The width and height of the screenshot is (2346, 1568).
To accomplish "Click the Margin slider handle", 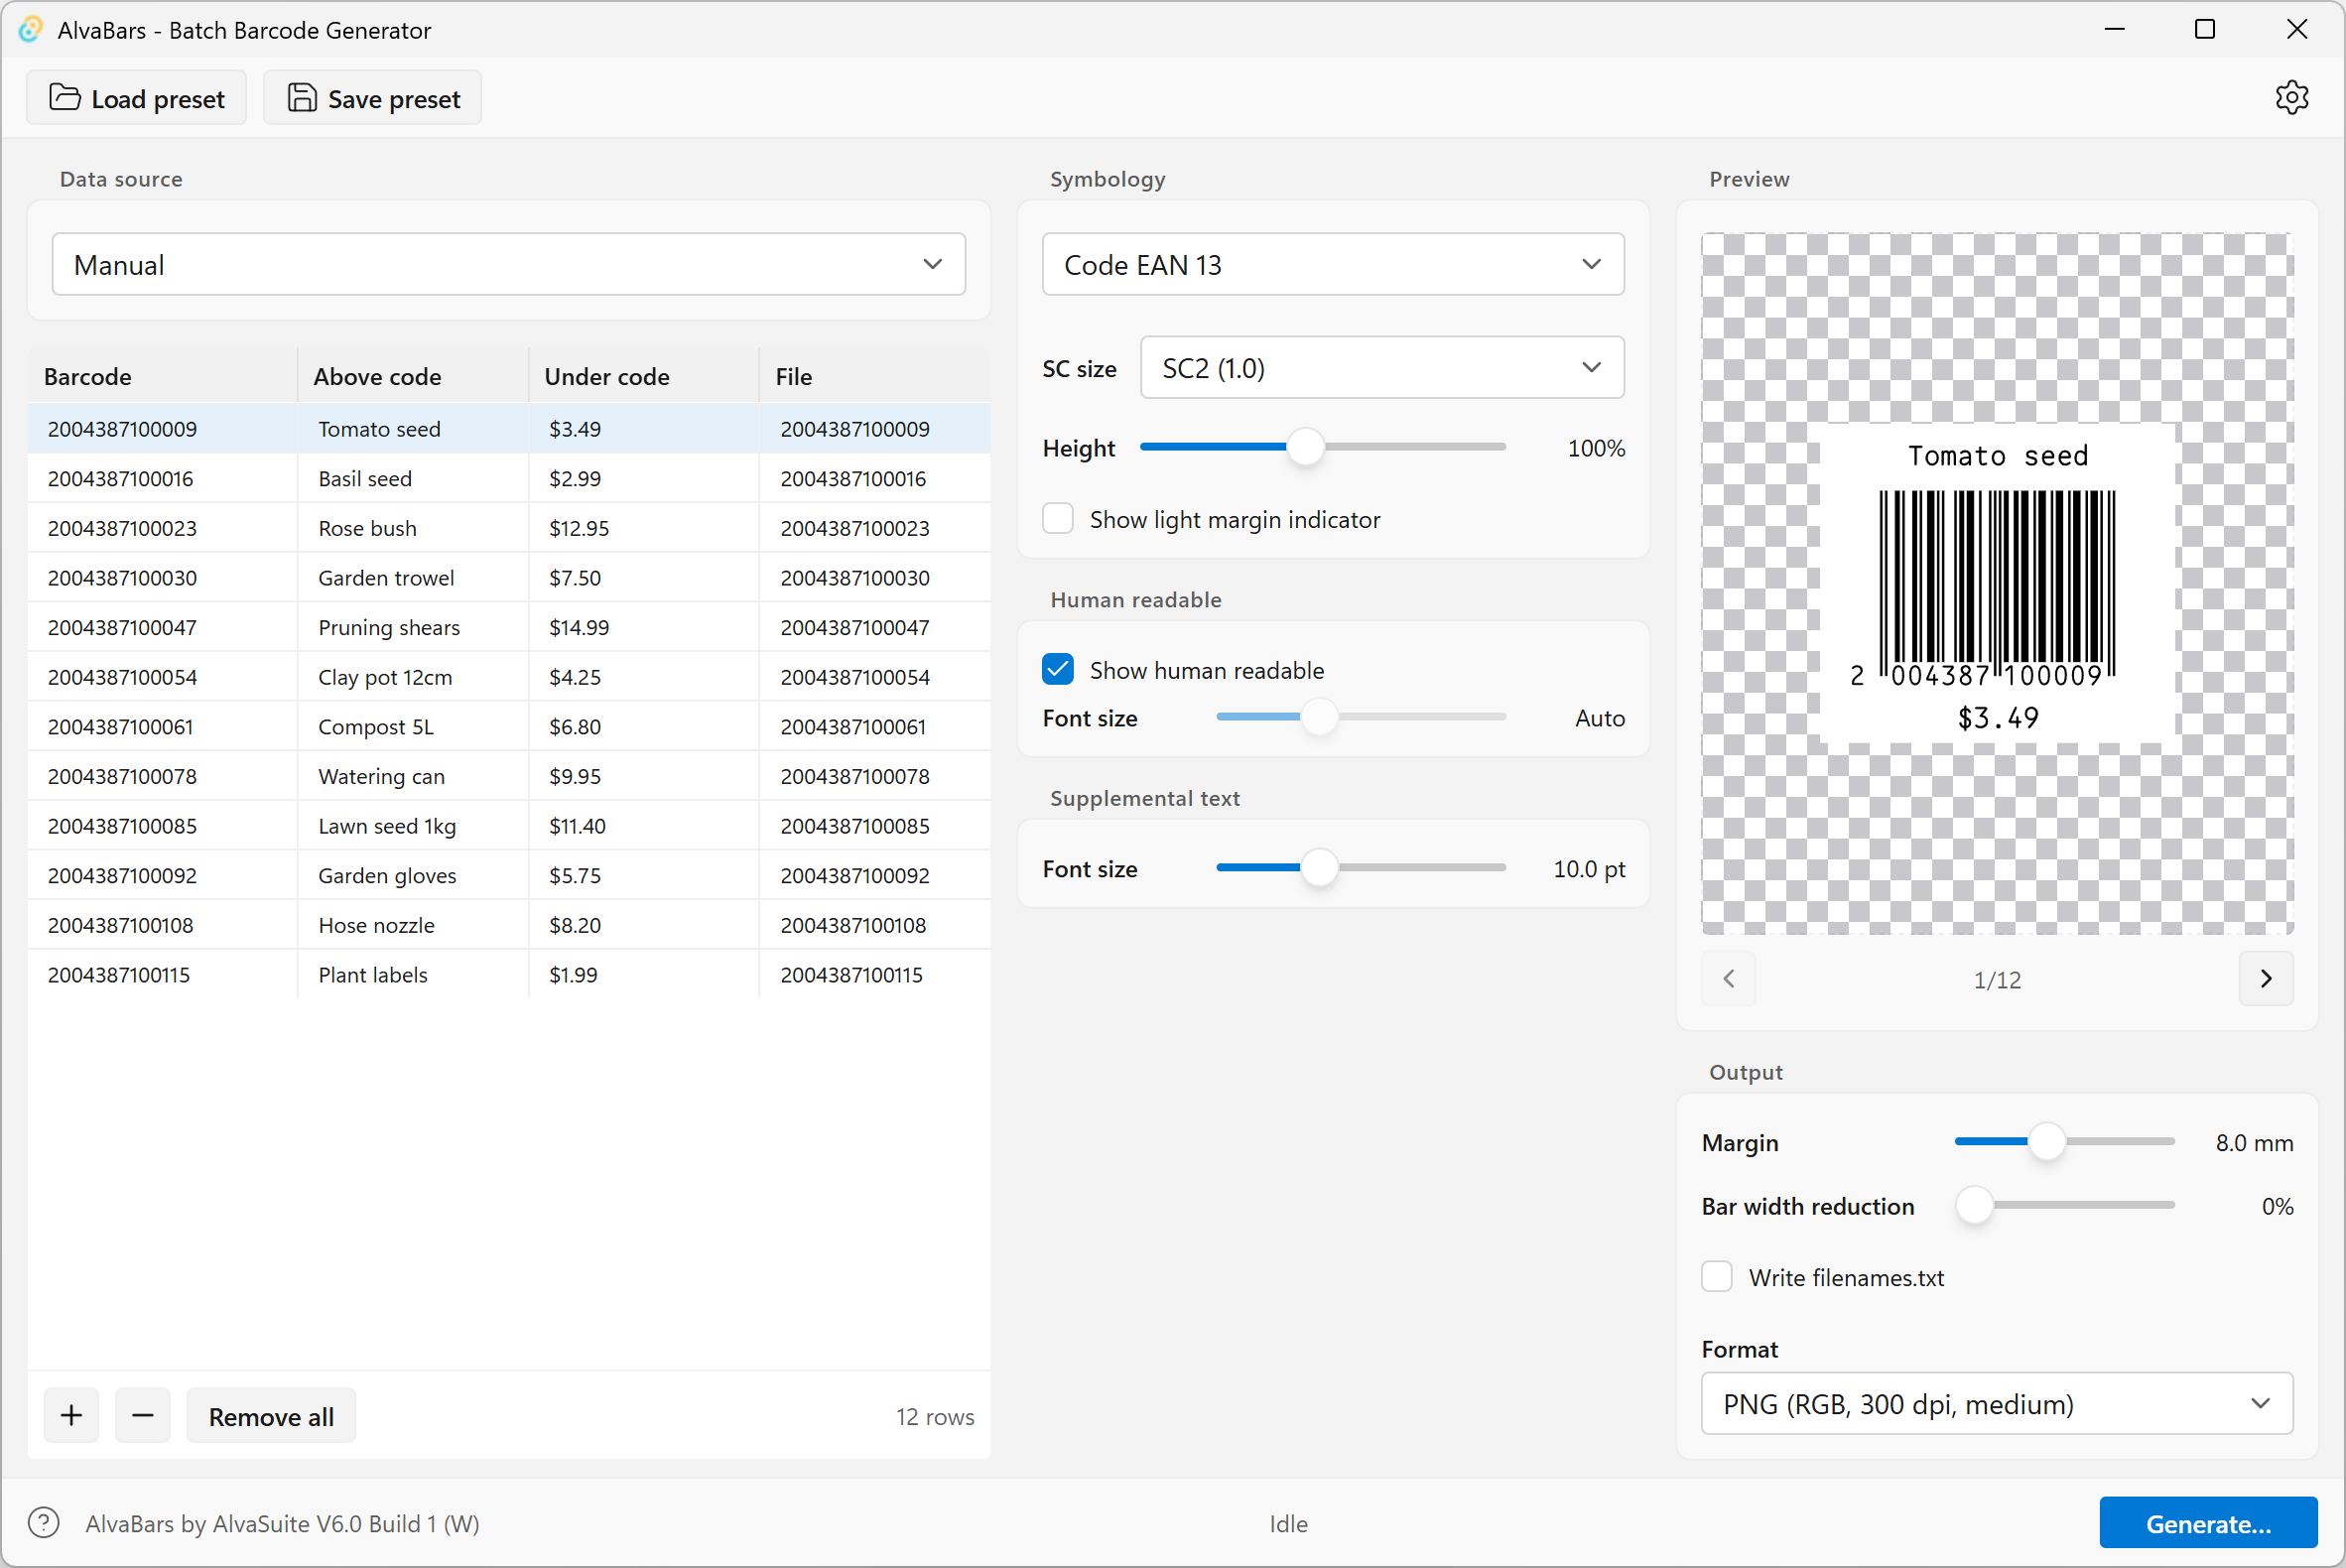I will 2047,1141.
